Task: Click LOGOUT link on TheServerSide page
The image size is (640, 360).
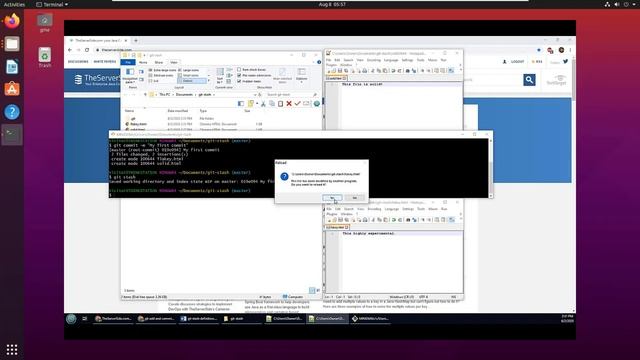Action: point(517,62)
